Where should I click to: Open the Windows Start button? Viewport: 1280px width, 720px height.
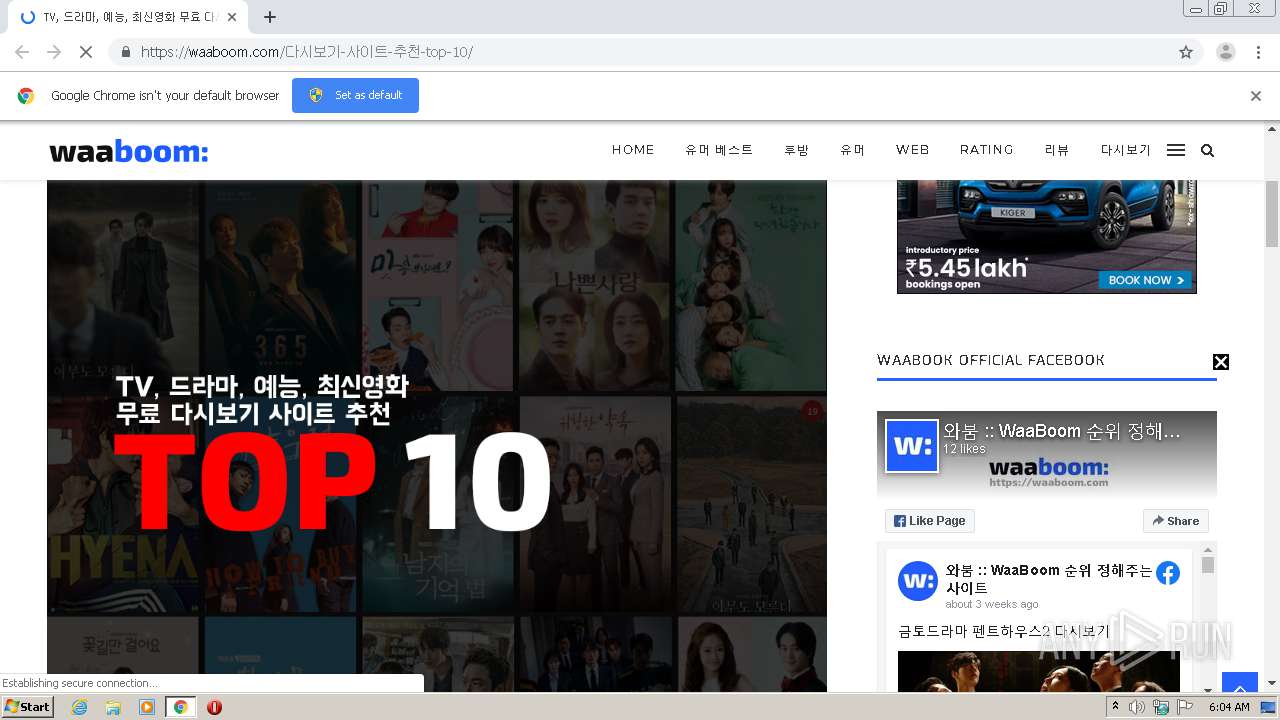[x=28, y=706]
